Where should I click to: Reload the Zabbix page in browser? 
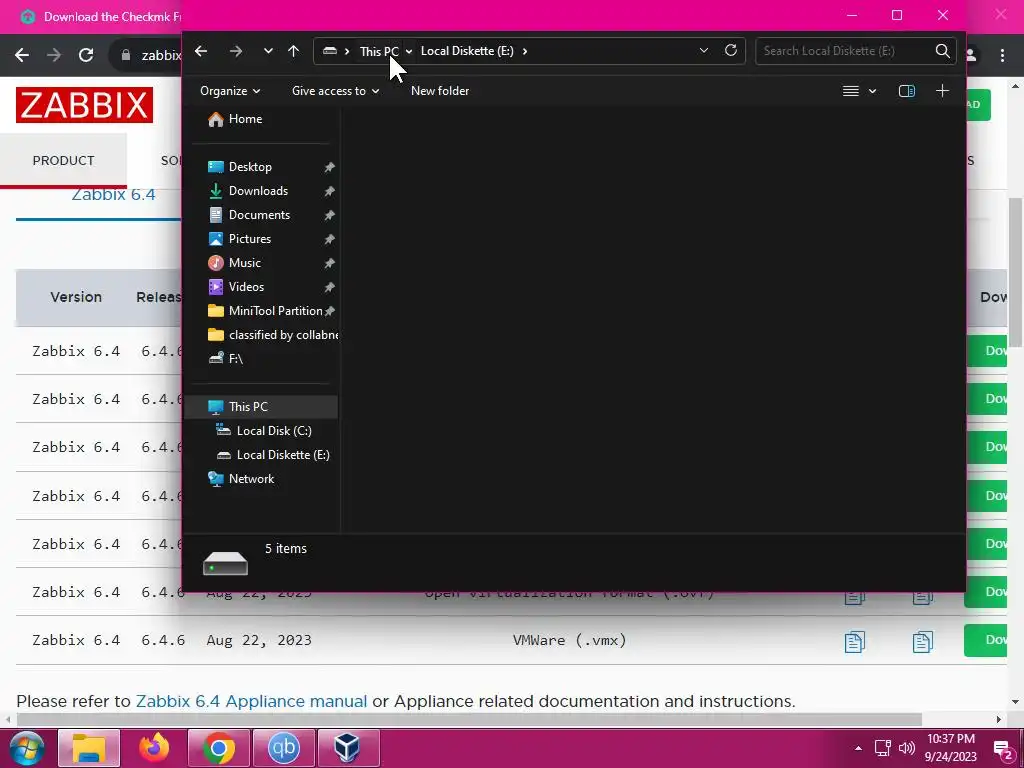[x=86, y=56]
